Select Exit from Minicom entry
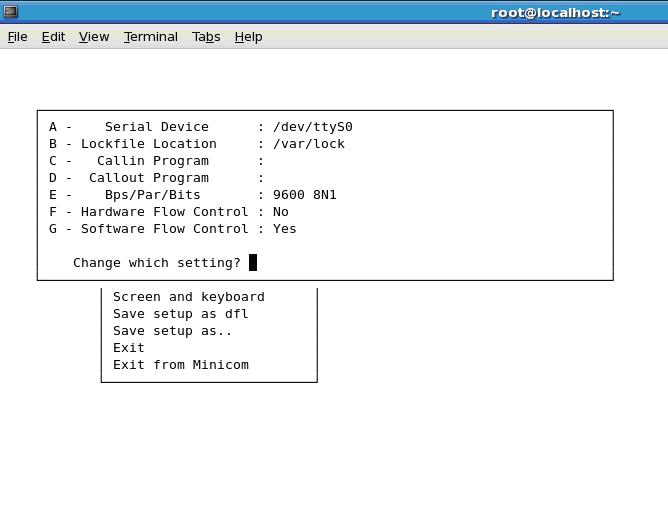The height and width of the screenshot is (505, 668). pyautogui.click(x=181, y=365)
